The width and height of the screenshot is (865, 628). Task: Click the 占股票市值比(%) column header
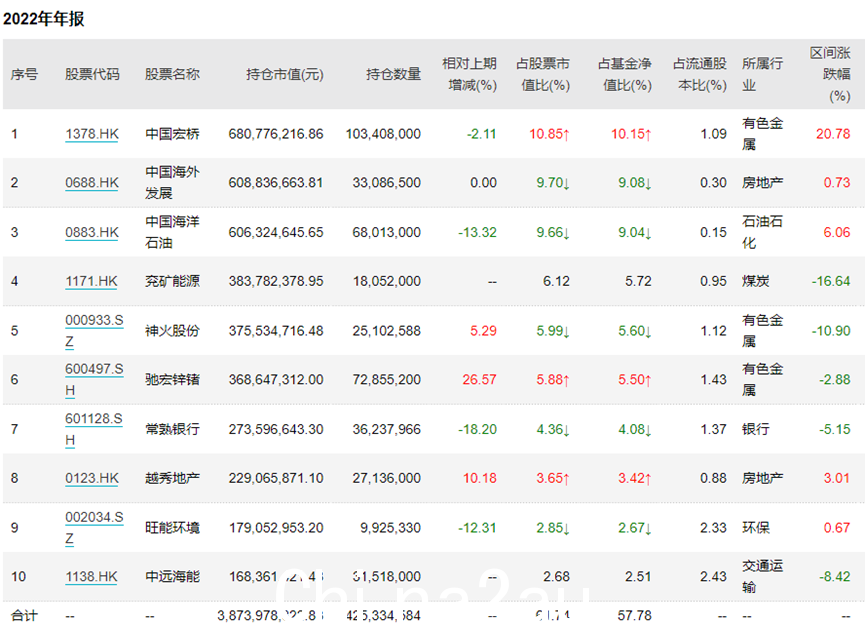click(x=543, y=74)
